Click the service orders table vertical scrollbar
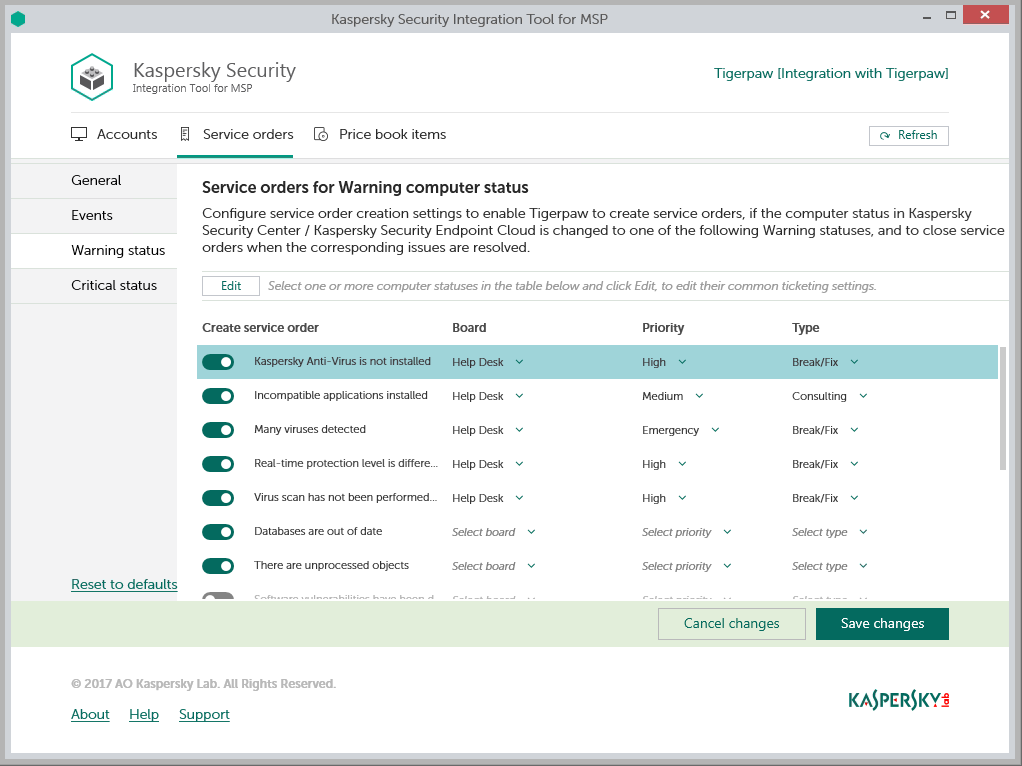The image size is (1022, 766). click(1002, 408)
